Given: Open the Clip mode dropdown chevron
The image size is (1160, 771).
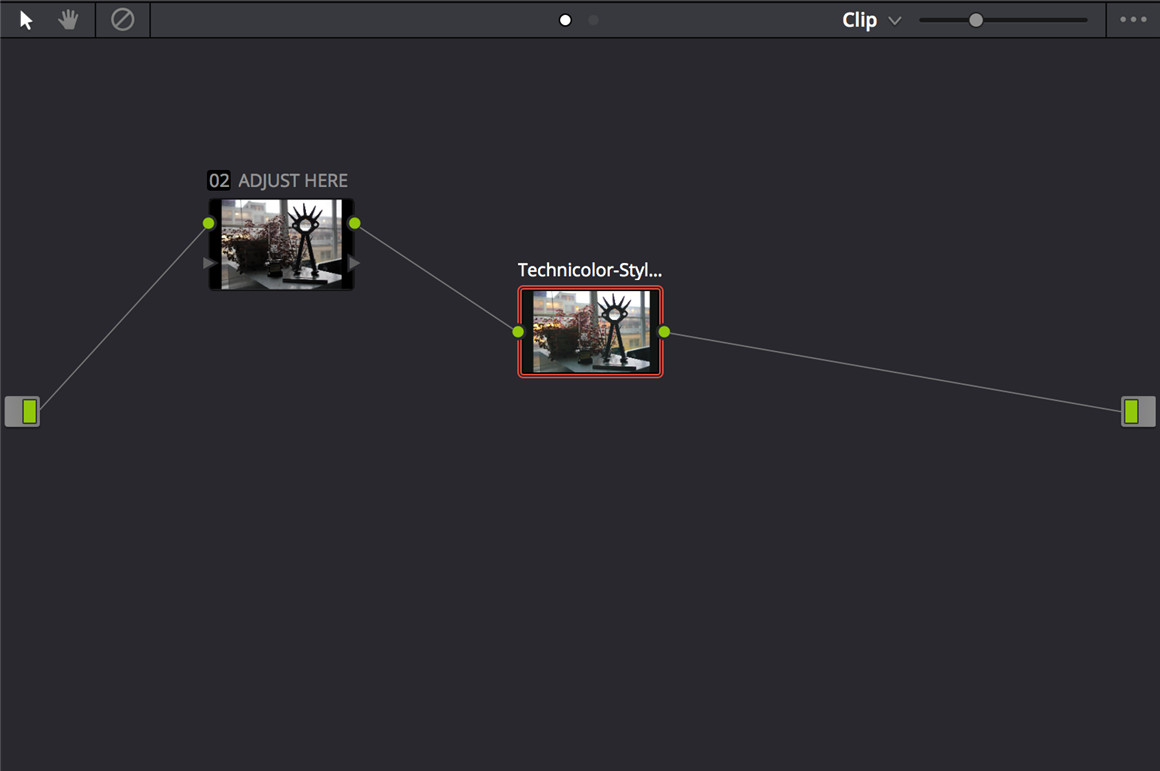Looking at the screenshot, I should pyautogui.click(x=894, y=21).
